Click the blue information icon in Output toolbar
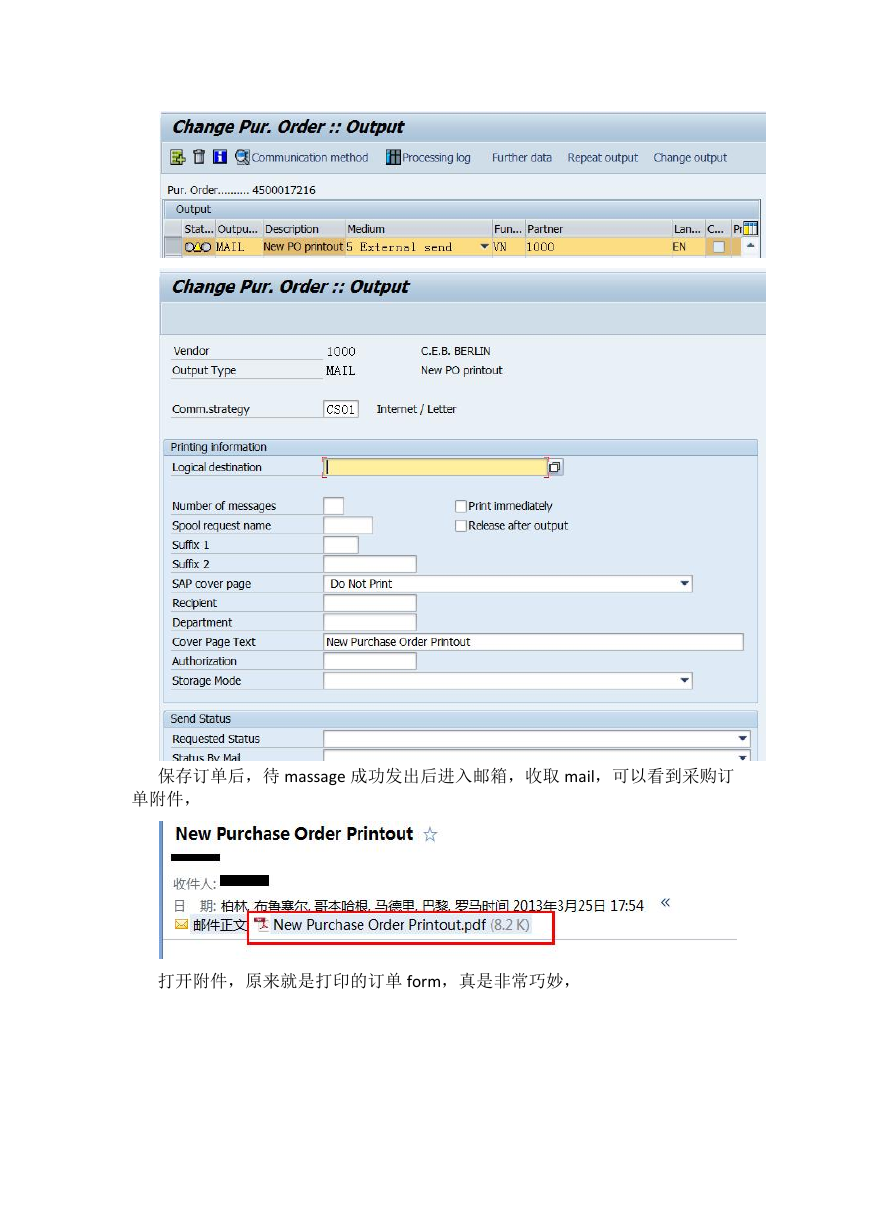 pos(219,157)
